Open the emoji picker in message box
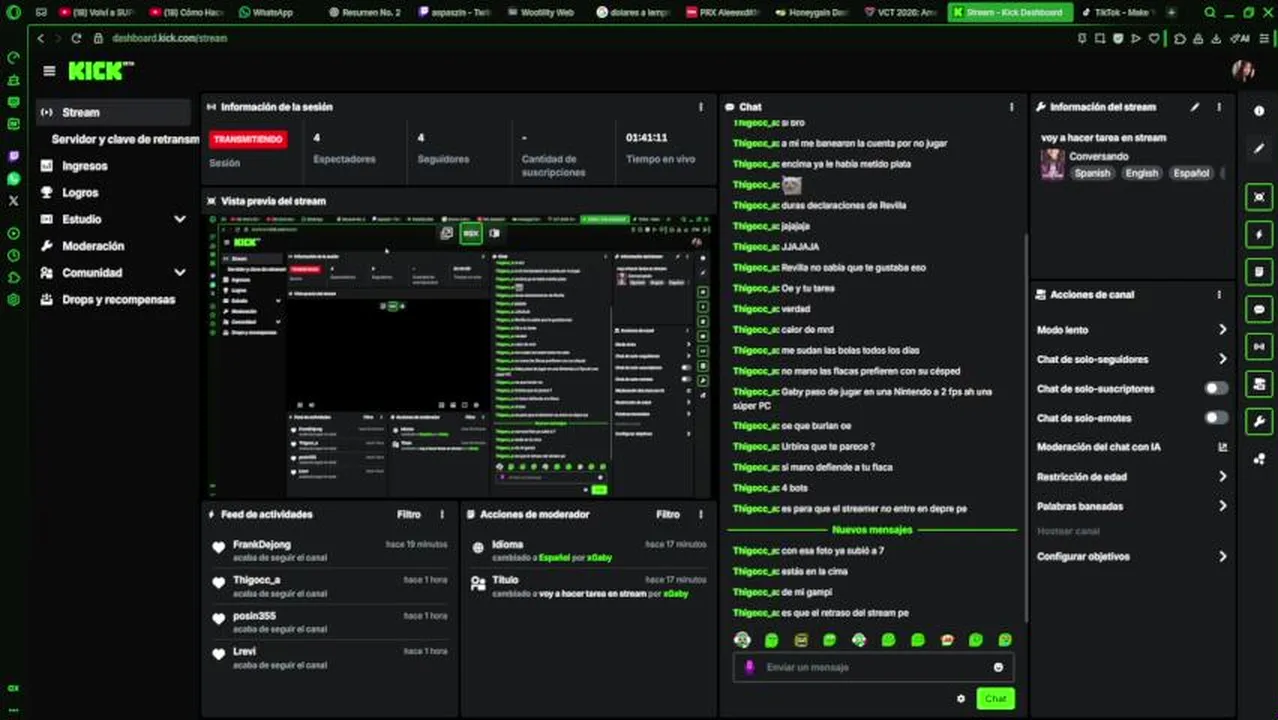Screen dimensions: 1278x720 coord(998,667)
